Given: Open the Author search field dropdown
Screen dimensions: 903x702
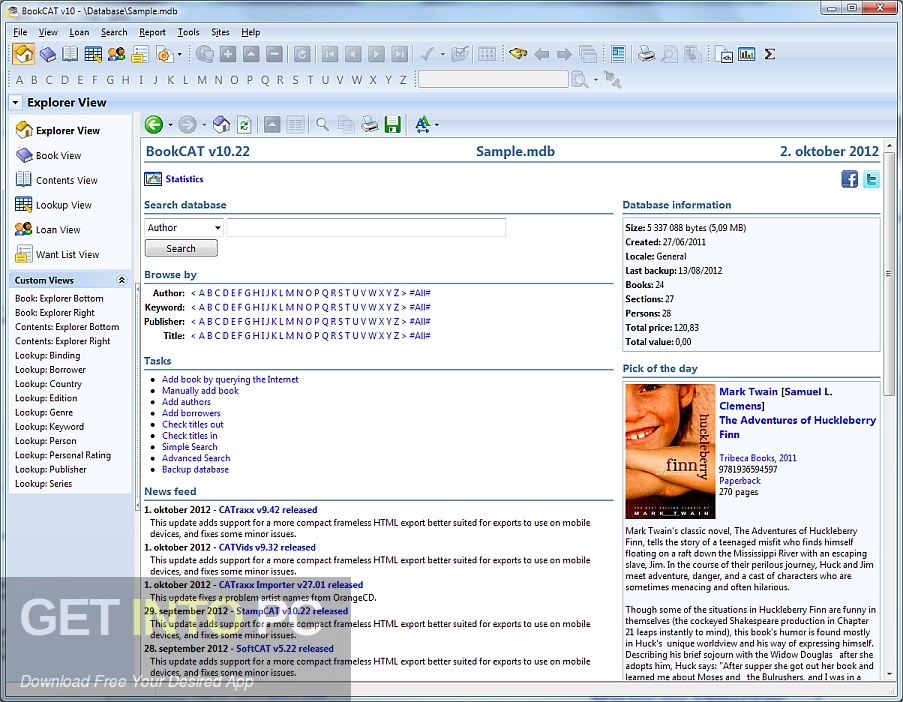Looking at the screenshot, I should [x=184, y=227].
